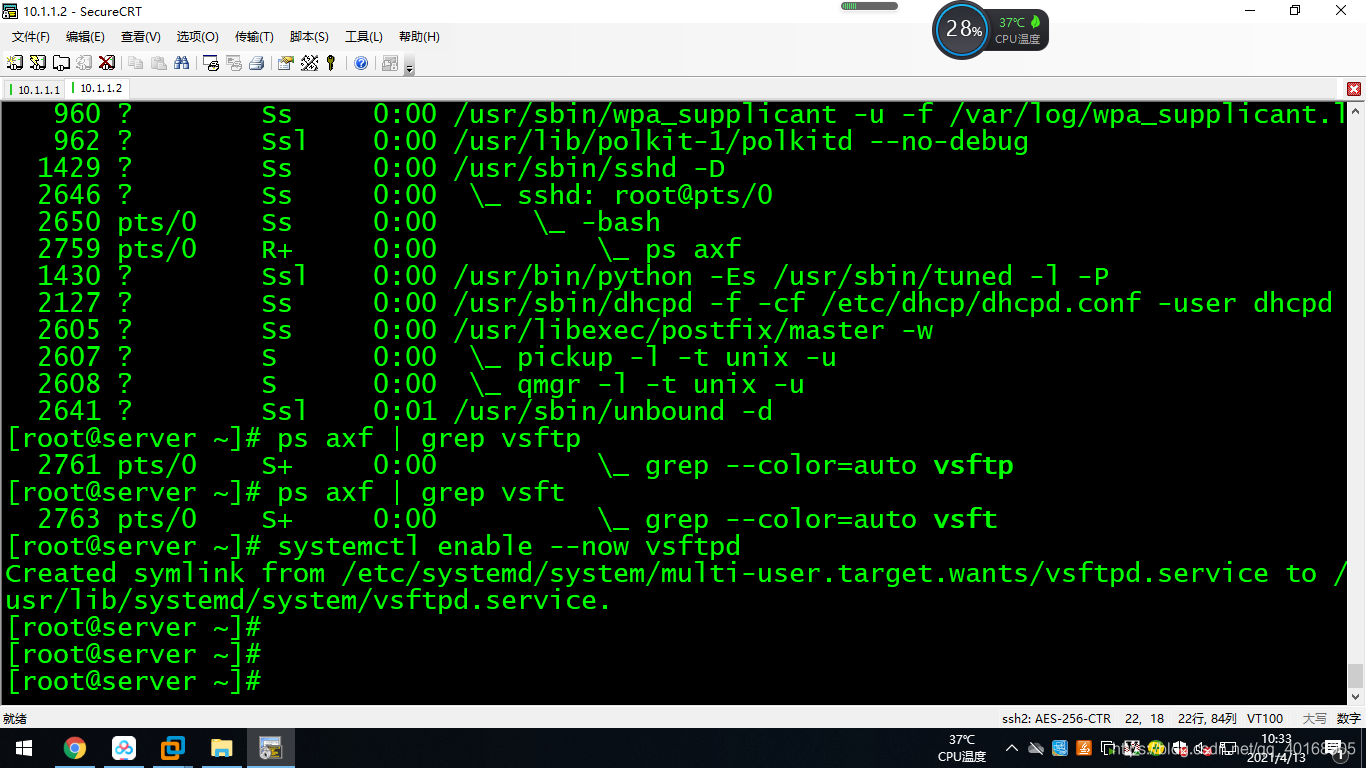1366x768 pixels.
Task: Click the 'ps axf | grep vsftp' command
Action: pos(429,438)
